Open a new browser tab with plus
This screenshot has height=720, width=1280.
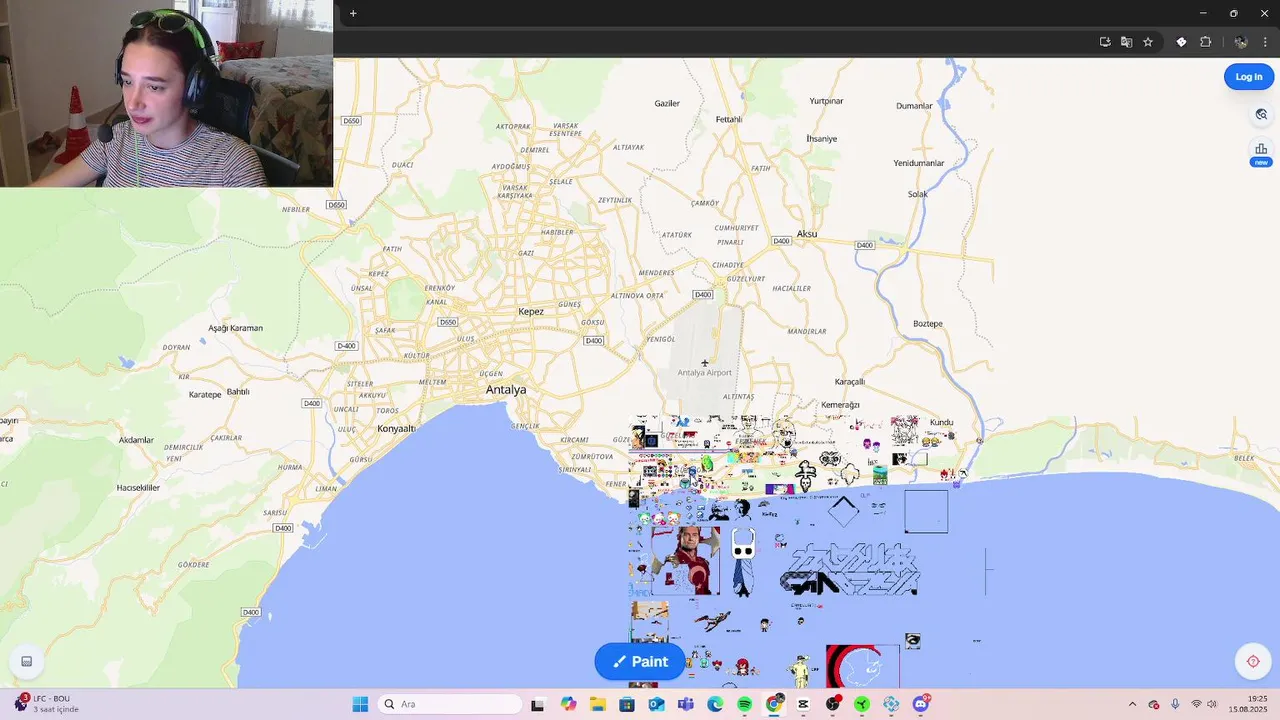(353, 13)
